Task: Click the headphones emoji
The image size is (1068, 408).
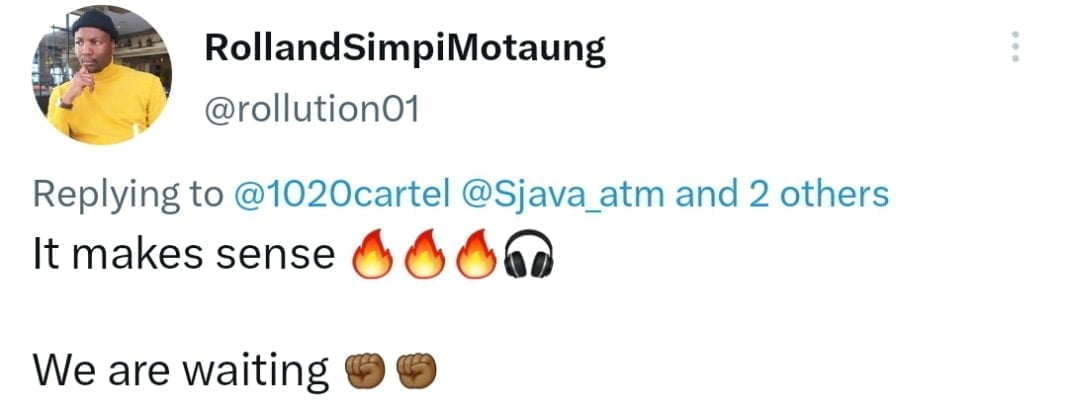Action: click(x=528, y=254)
